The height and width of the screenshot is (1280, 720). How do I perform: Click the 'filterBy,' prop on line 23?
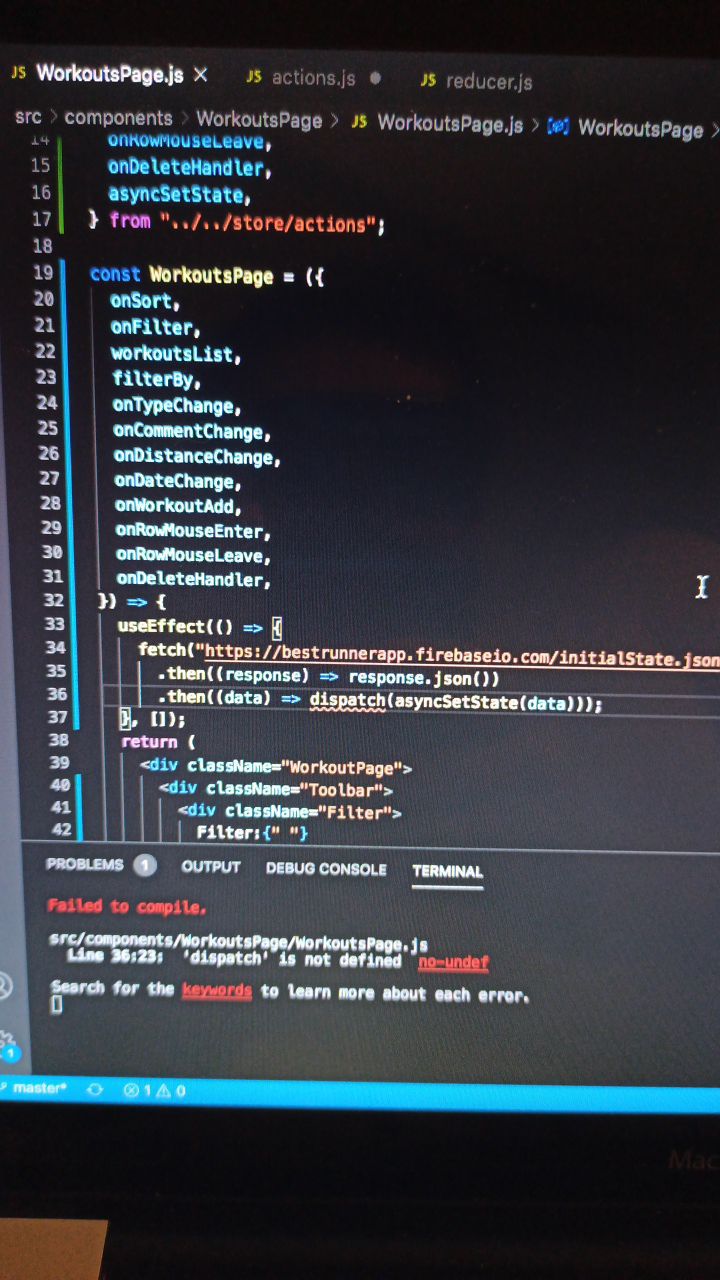click(157, 379)
